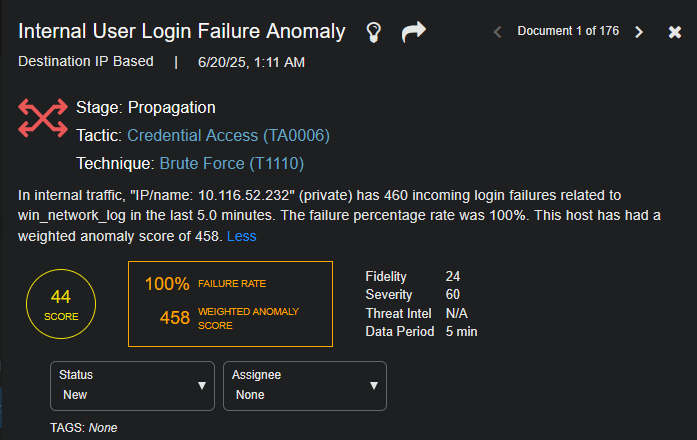This screenshot has width=697, height=440.
Task: Click the 100% failure rate box
Action: 230,284
